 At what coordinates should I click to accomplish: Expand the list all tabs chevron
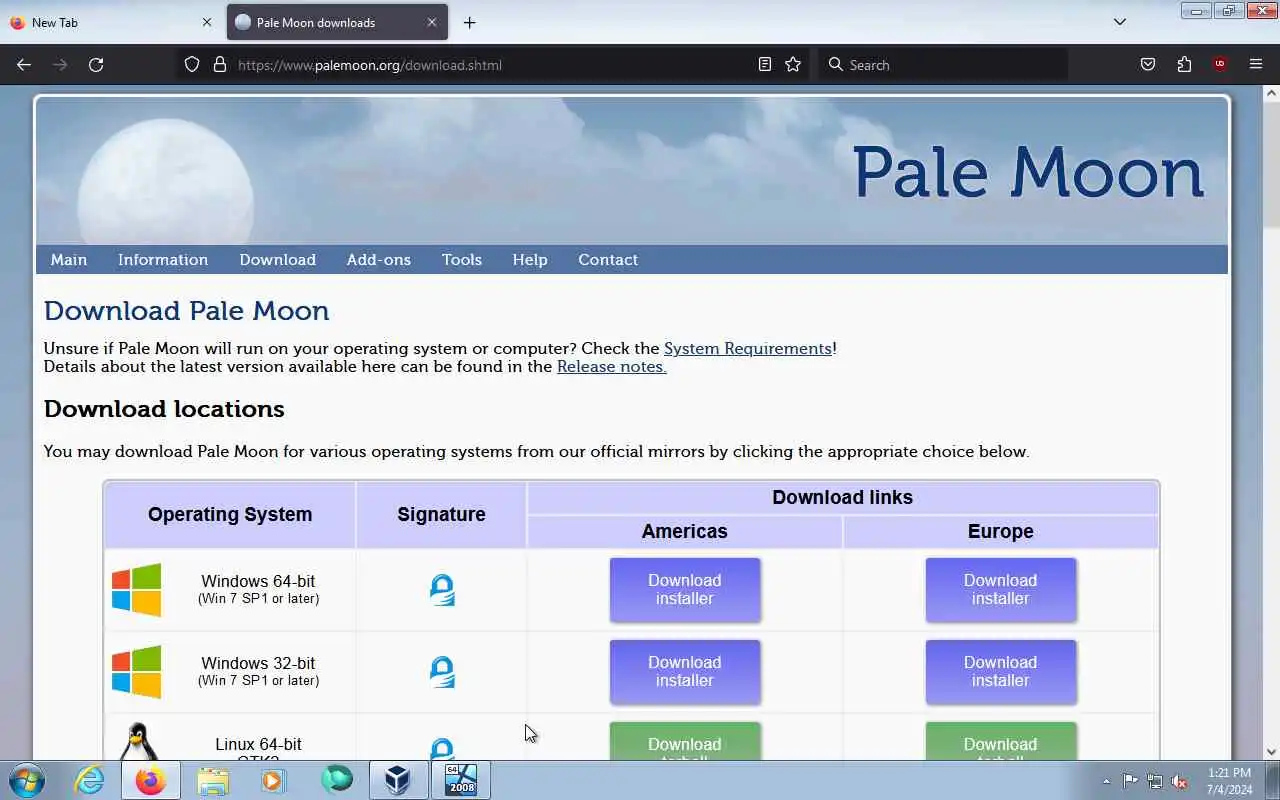(1120, 22)
